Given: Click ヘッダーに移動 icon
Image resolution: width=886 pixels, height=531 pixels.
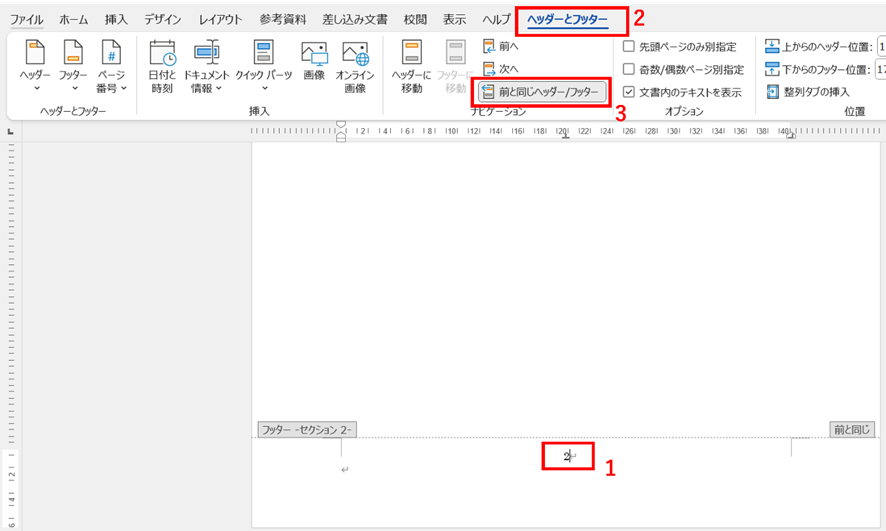Looking at the screenshot, I should [410, 55].
